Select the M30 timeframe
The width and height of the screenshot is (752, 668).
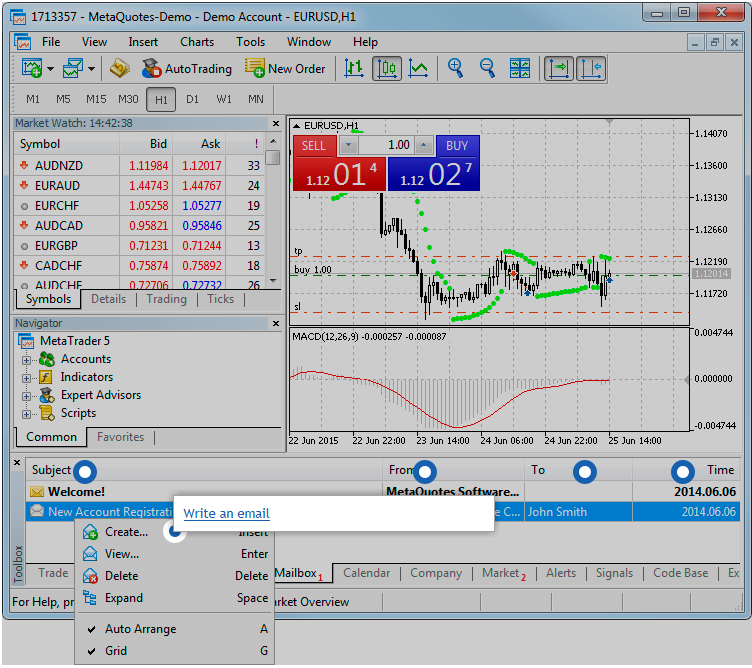click(128, 99)
